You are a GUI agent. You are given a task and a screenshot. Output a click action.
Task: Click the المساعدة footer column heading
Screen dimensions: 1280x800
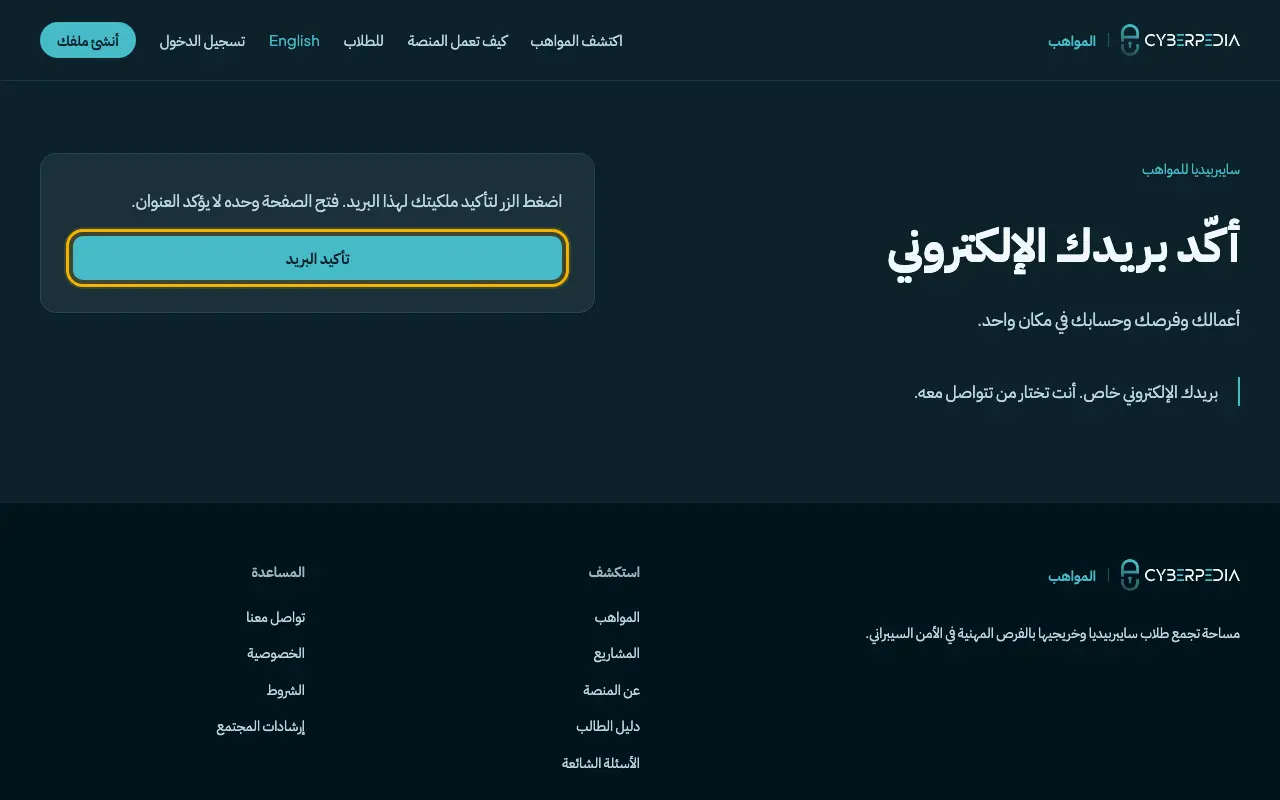[x=278, y=572]
